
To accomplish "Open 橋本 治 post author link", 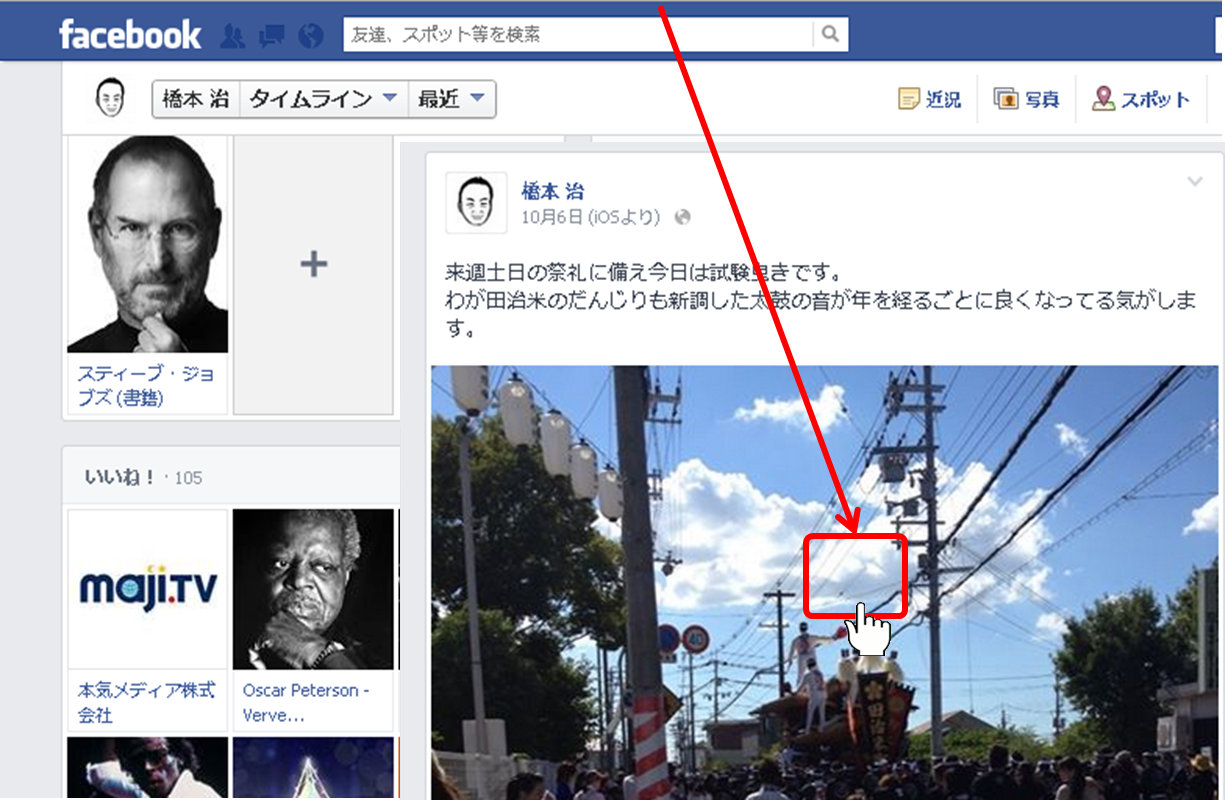I will coord(552,191).
